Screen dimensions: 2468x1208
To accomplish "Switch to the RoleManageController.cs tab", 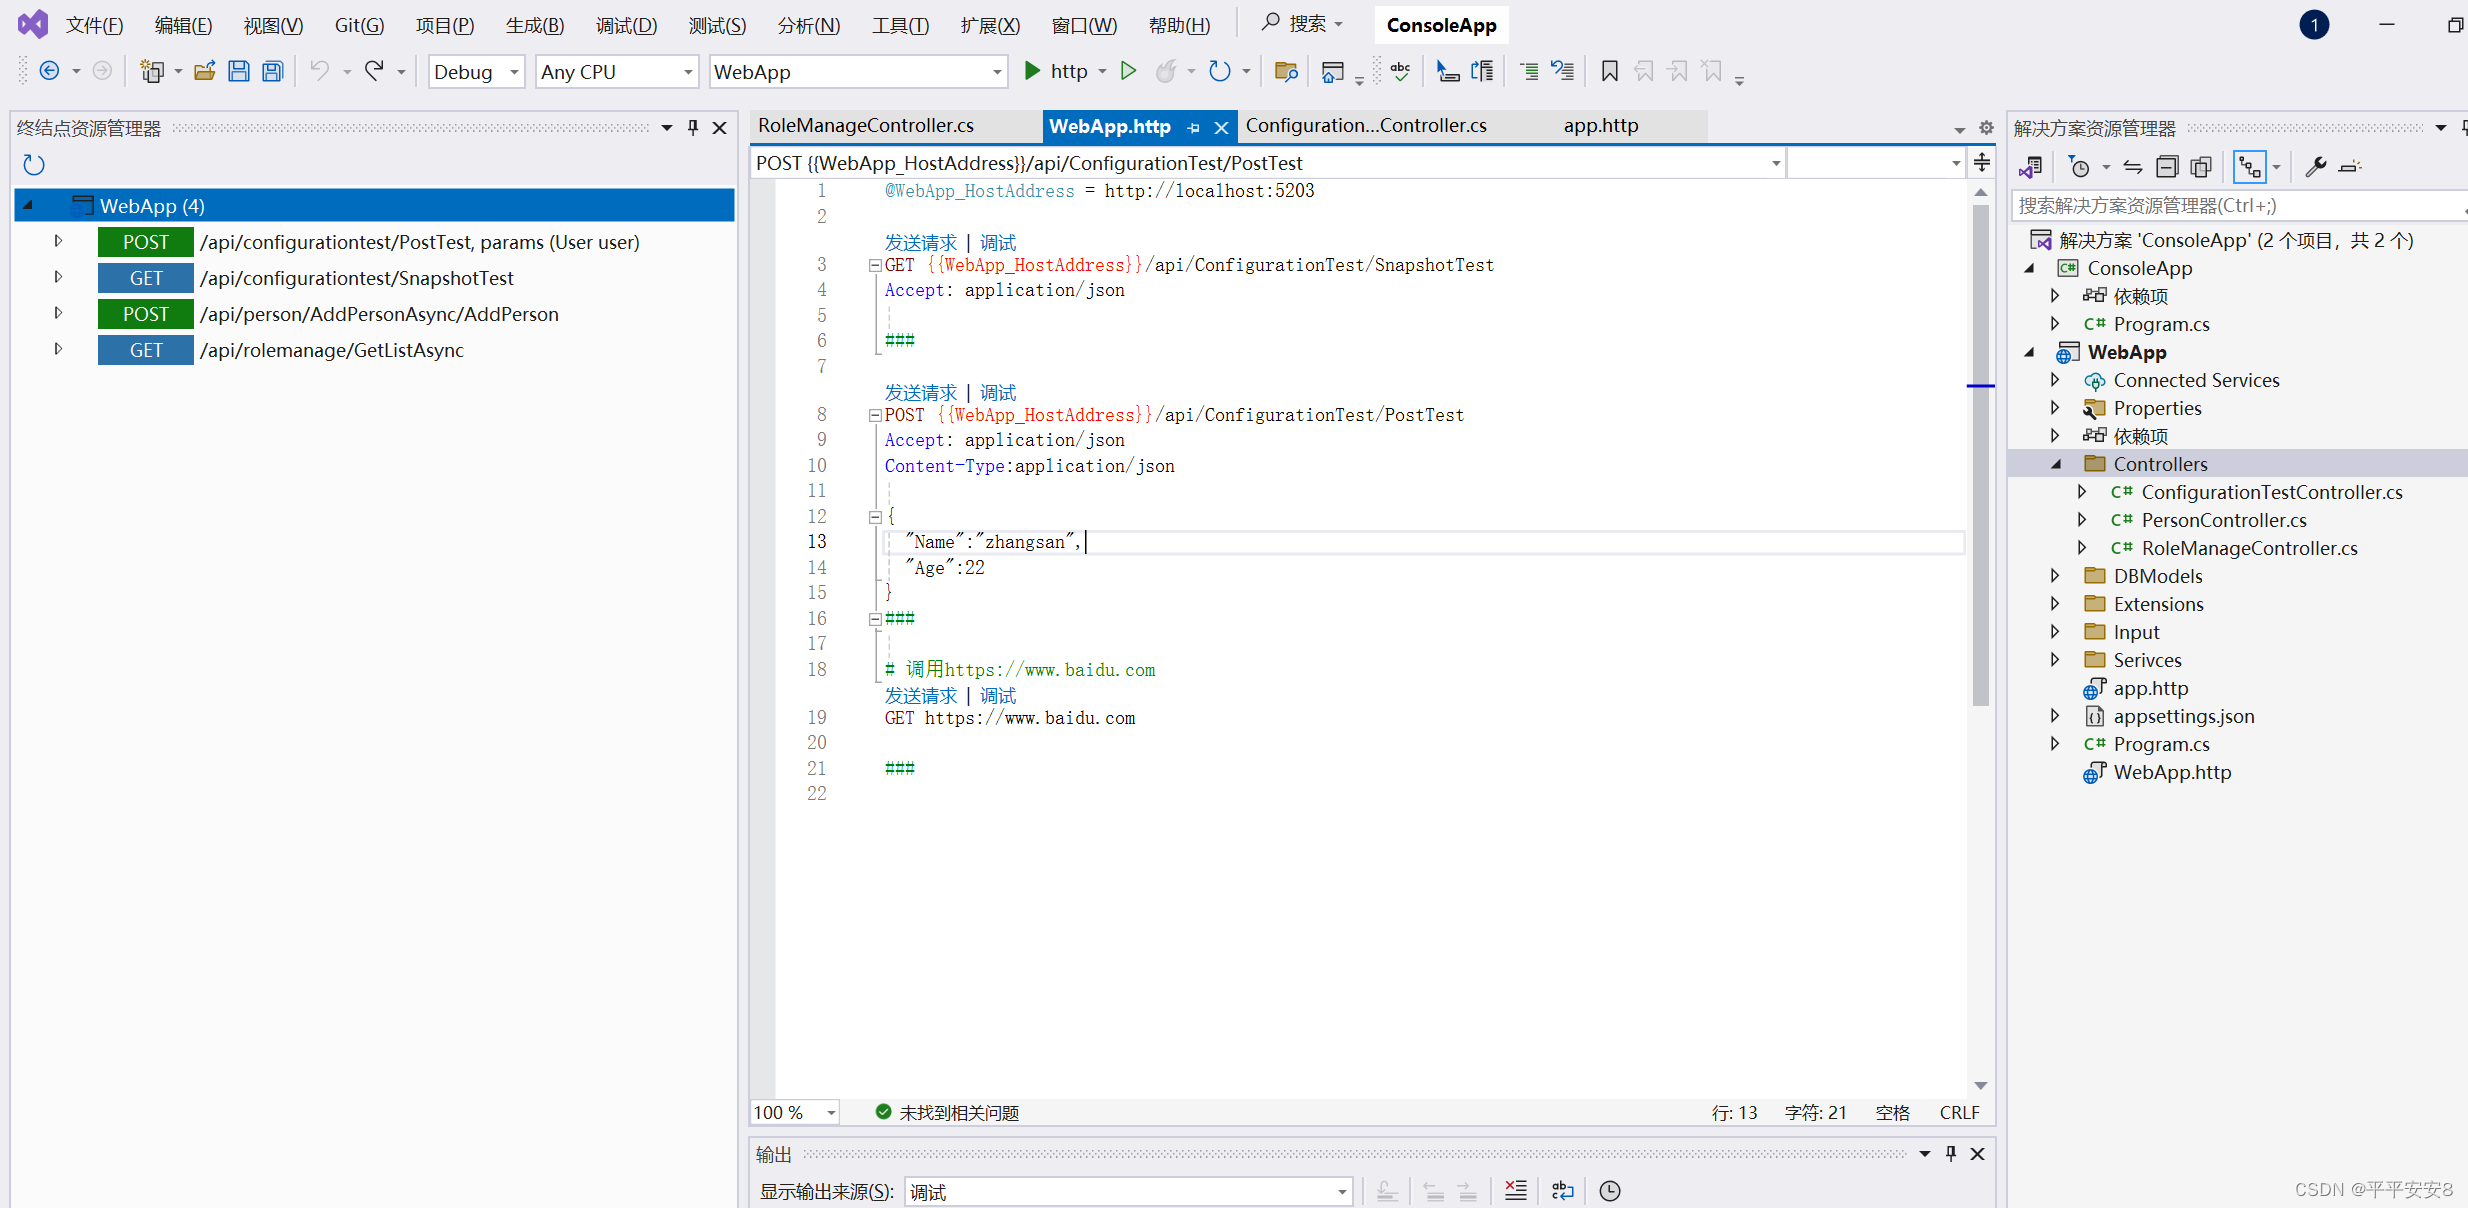I will point(866,126).
